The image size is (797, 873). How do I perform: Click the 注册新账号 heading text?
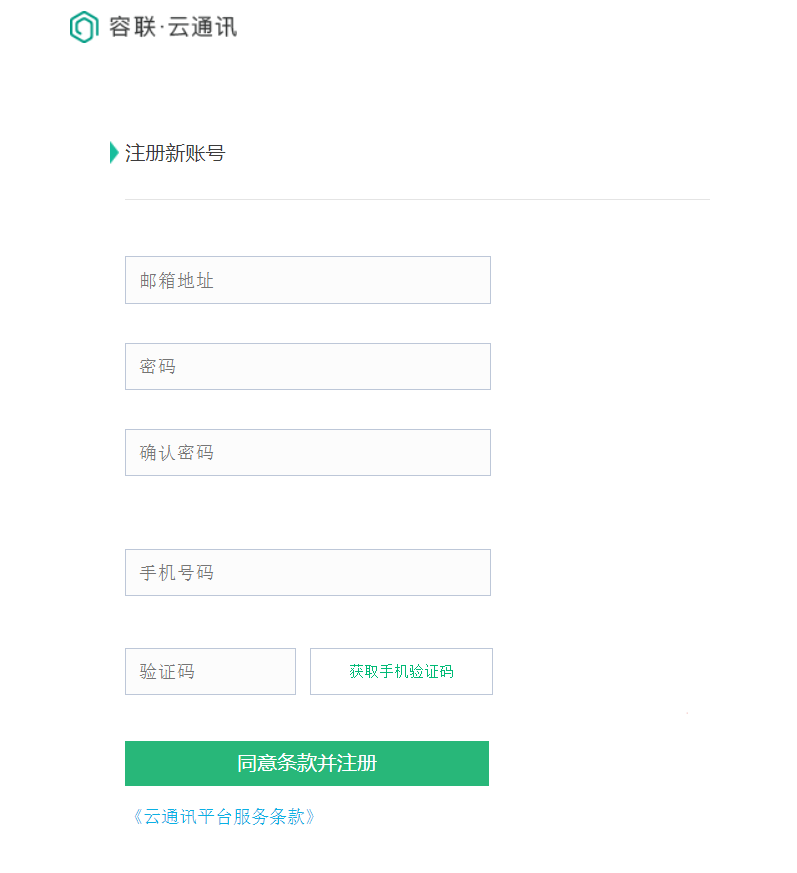tap(175, 153)
